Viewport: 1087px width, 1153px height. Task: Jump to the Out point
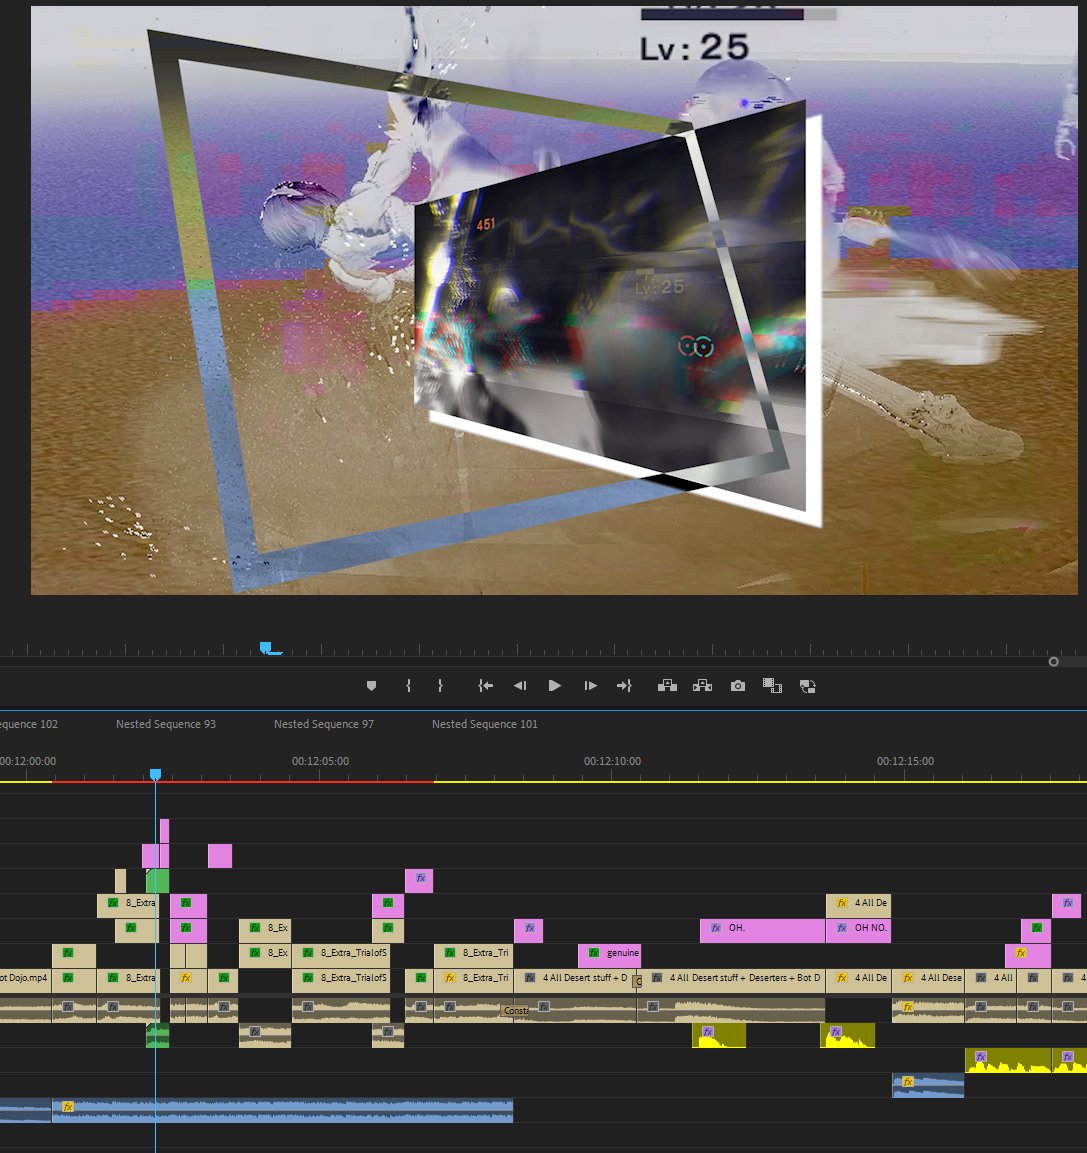(x=624, y=685)
